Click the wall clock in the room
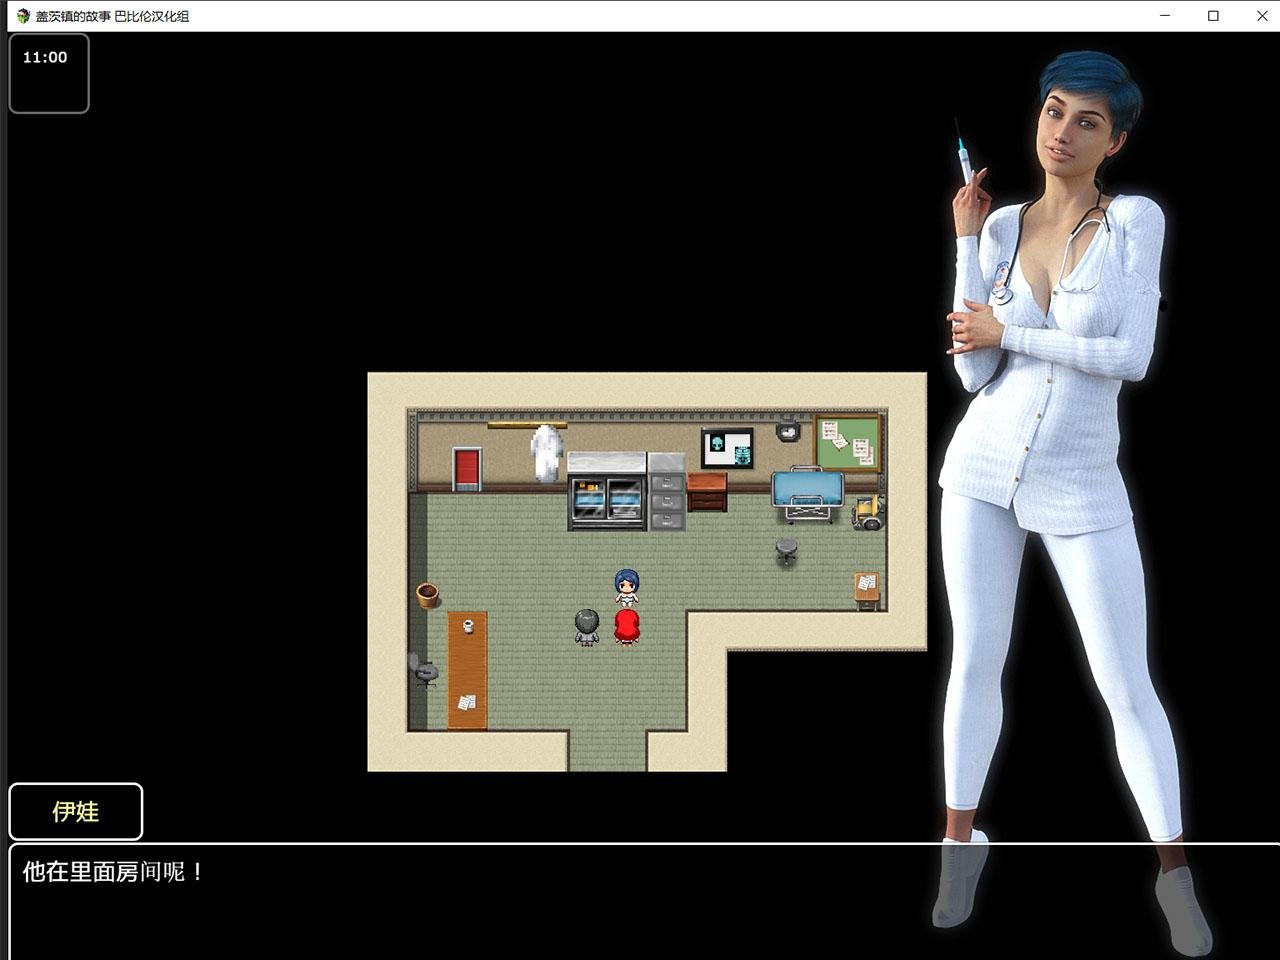The height and width of the screenshot is (960, 1280). (x=788, y=432)
